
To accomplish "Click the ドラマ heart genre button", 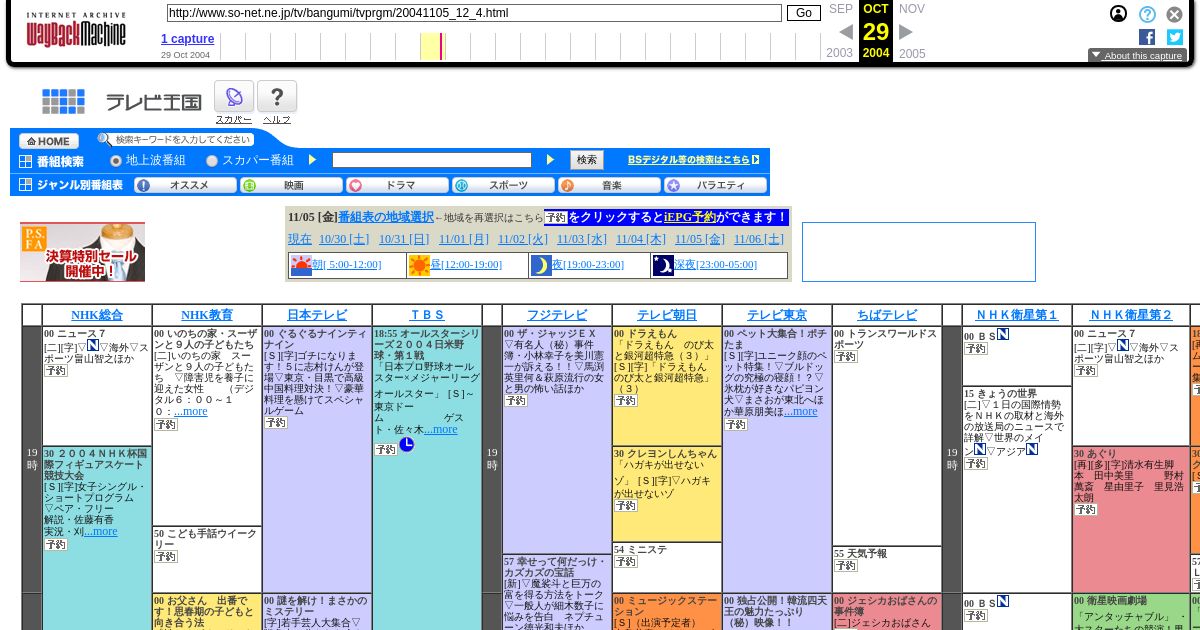I will point(398,185).
